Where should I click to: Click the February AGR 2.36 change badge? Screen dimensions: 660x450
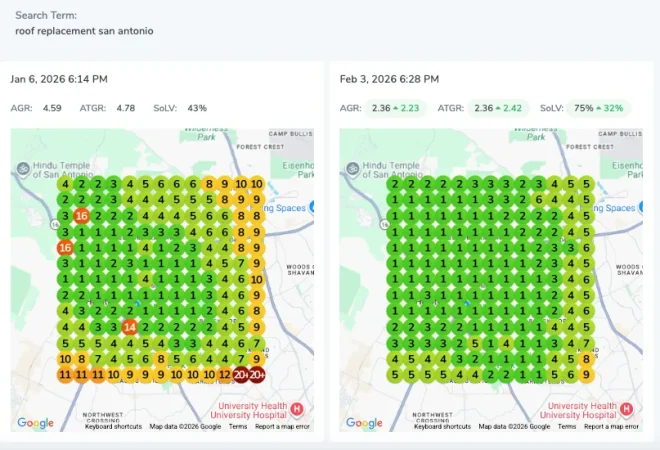395,108
